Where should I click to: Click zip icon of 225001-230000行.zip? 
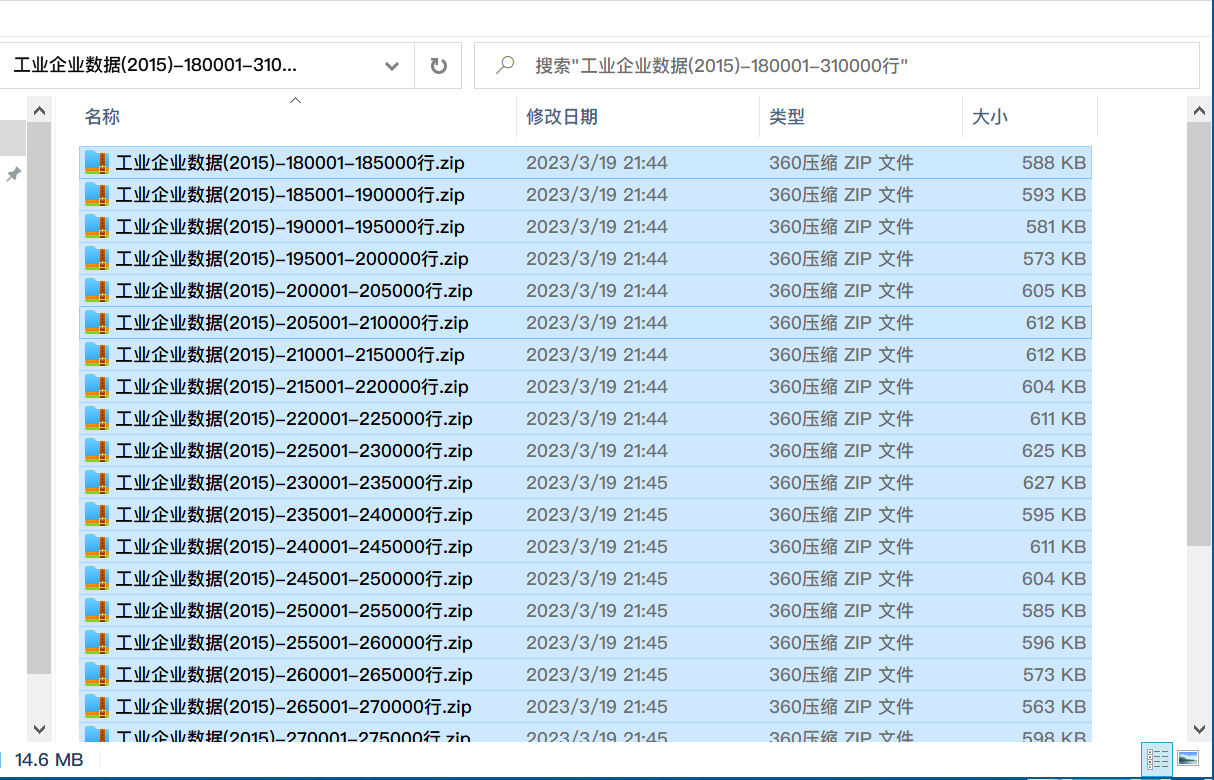95,451
